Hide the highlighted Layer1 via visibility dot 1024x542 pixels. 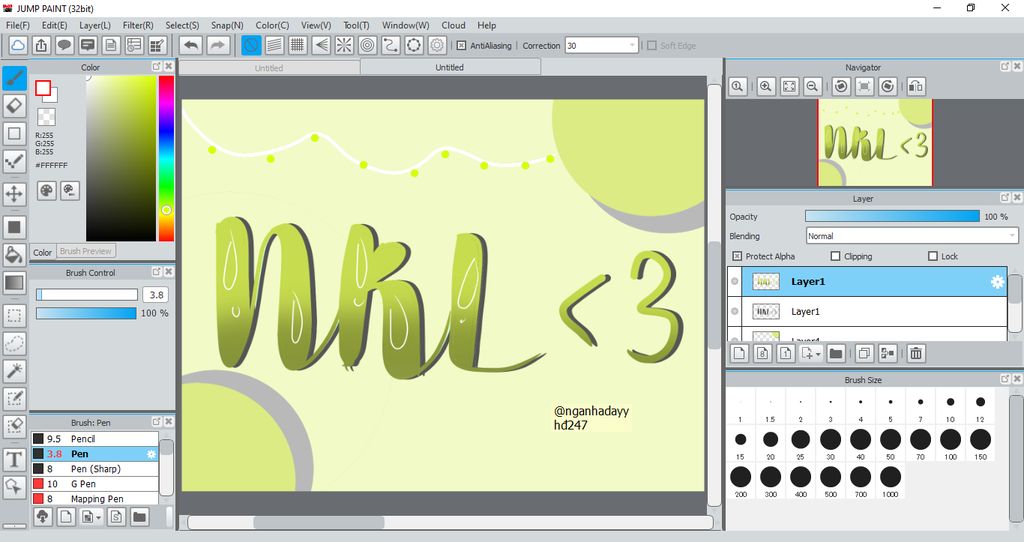[735, 281]
